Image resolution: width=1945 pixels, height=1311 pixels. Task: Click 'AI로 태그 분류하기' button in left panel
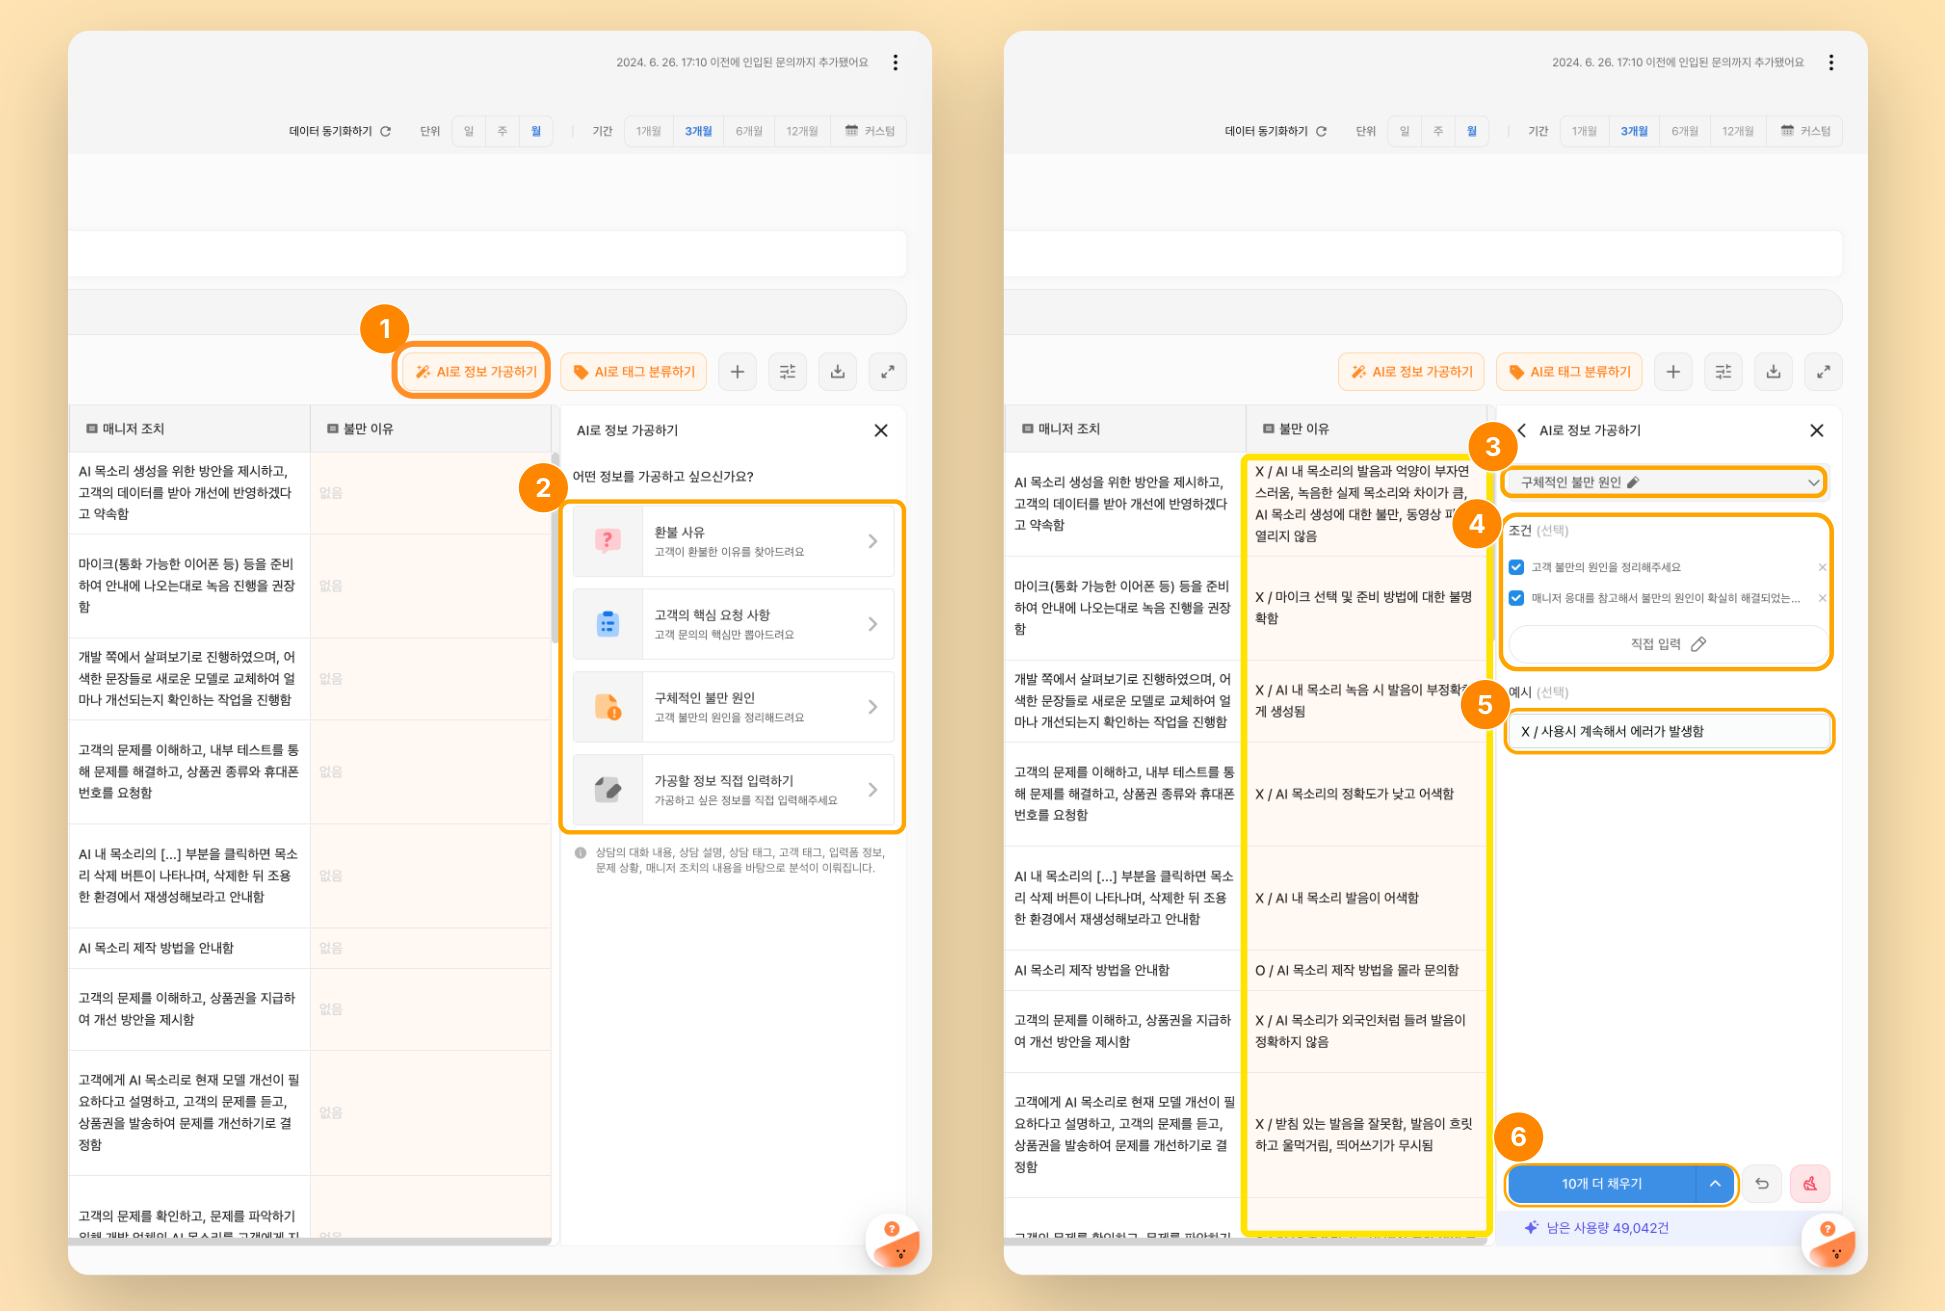pyautogui.click(x=634, y=372)
